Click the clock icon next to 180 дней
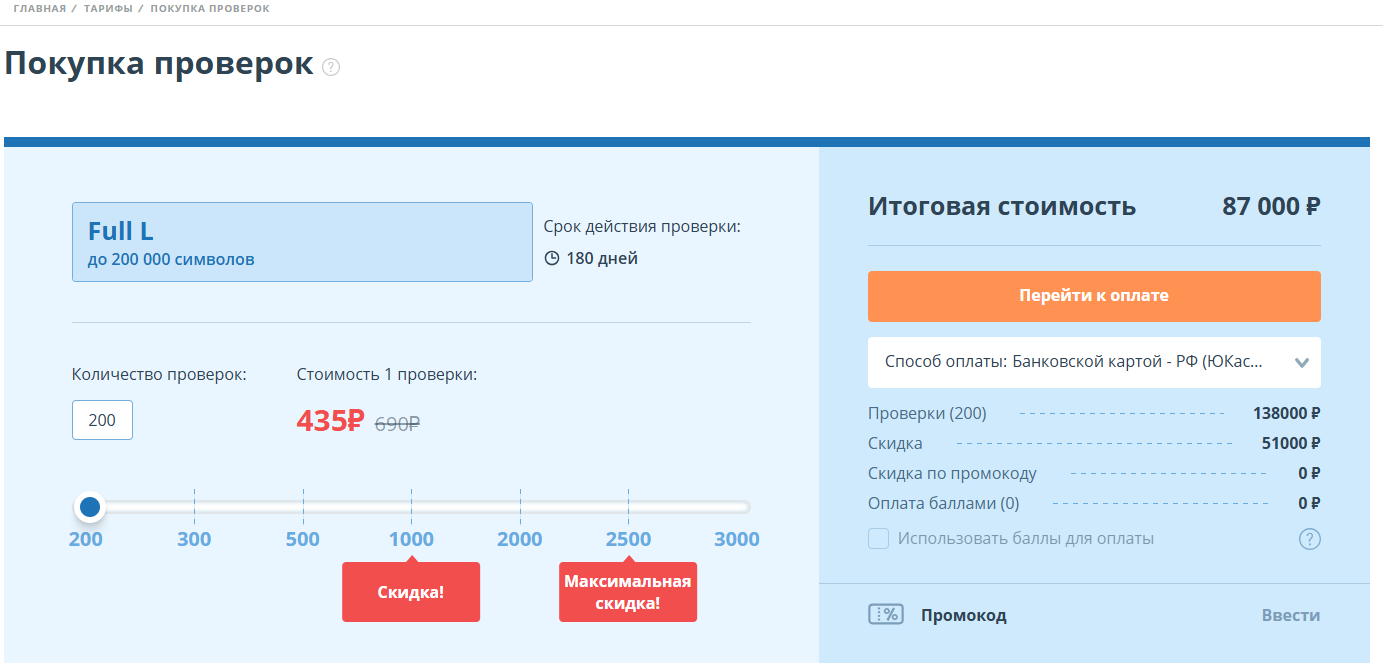 (x=552, y=258)
